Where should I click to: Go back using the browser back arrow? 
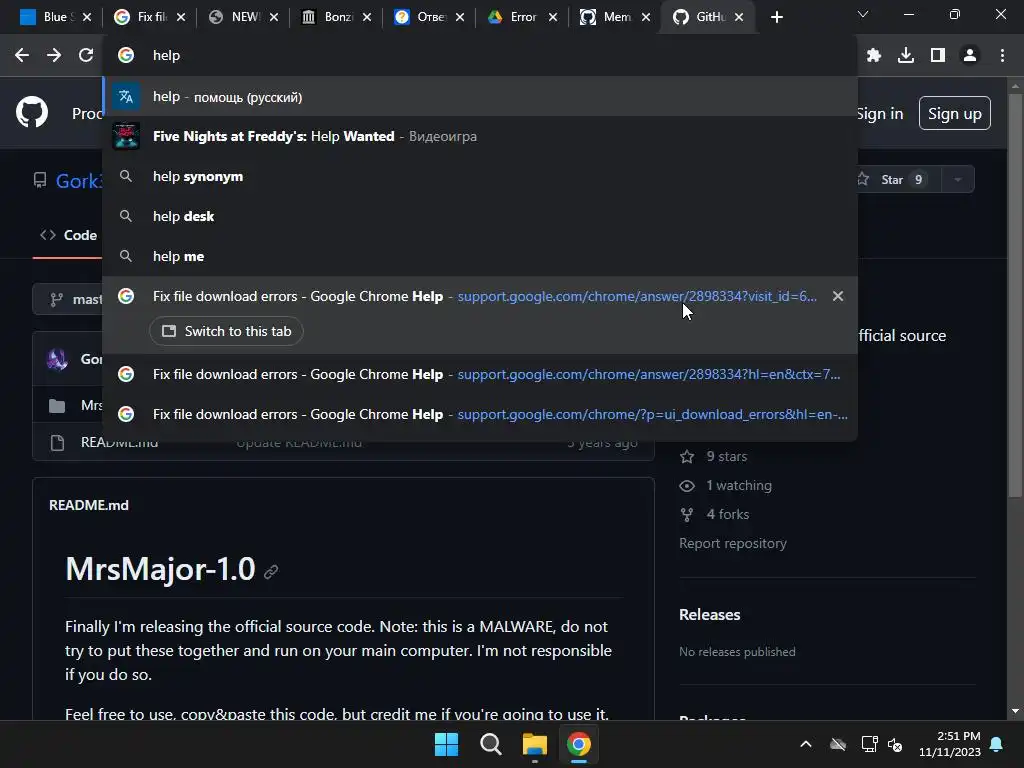(22, 56)
